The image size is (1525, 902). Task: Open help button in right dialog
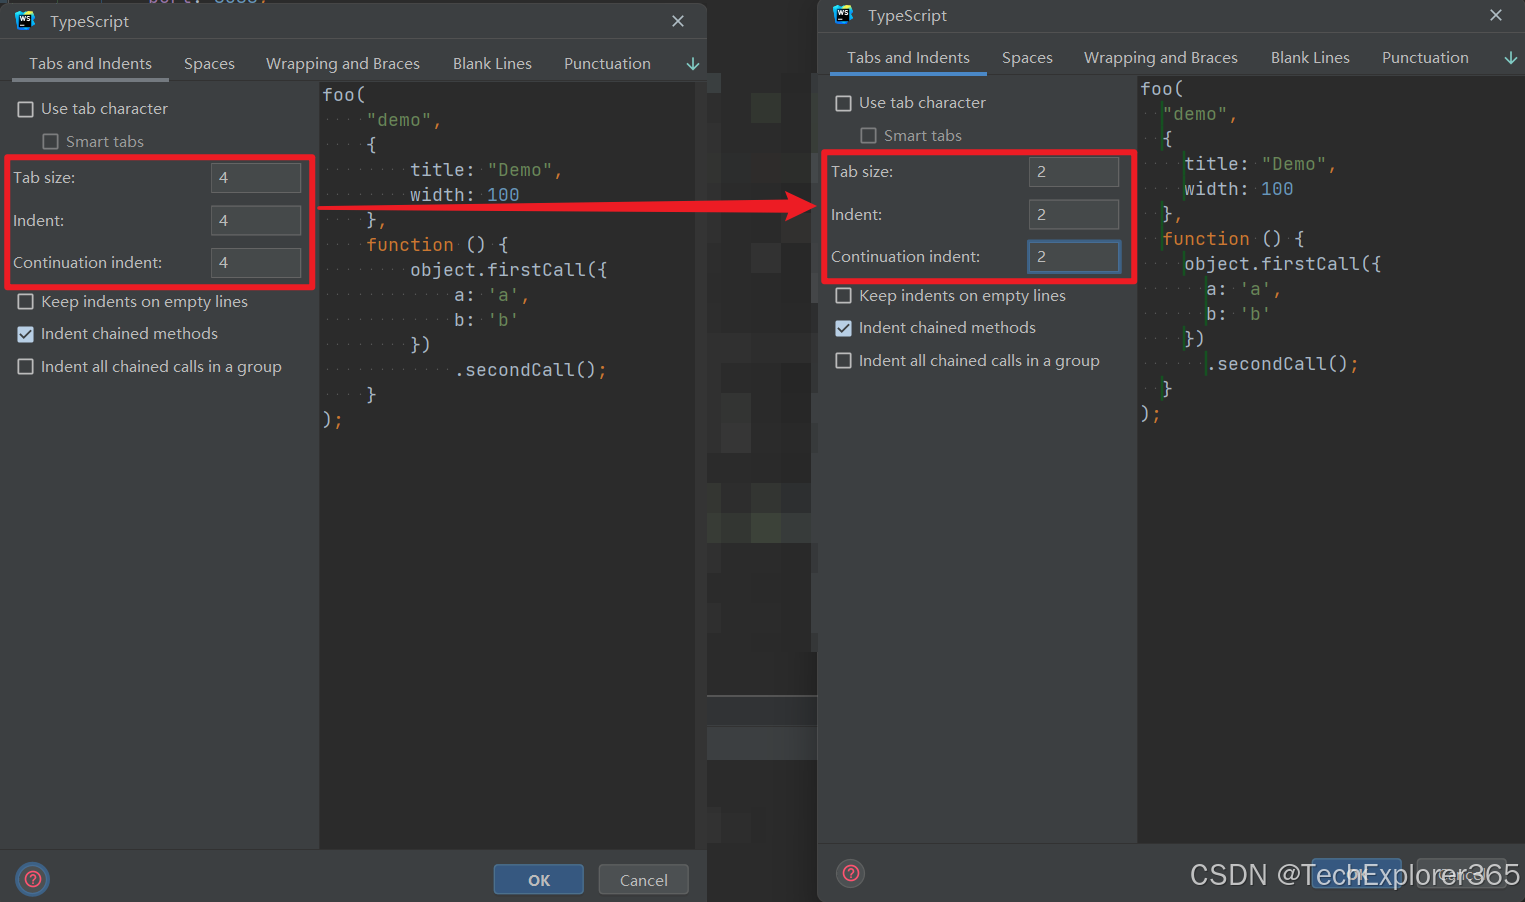(x=851, y=873)
